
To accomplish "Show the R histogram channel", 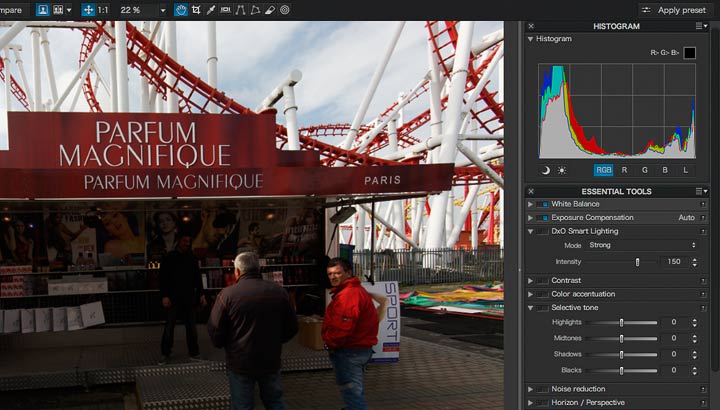I will (624, 170).
